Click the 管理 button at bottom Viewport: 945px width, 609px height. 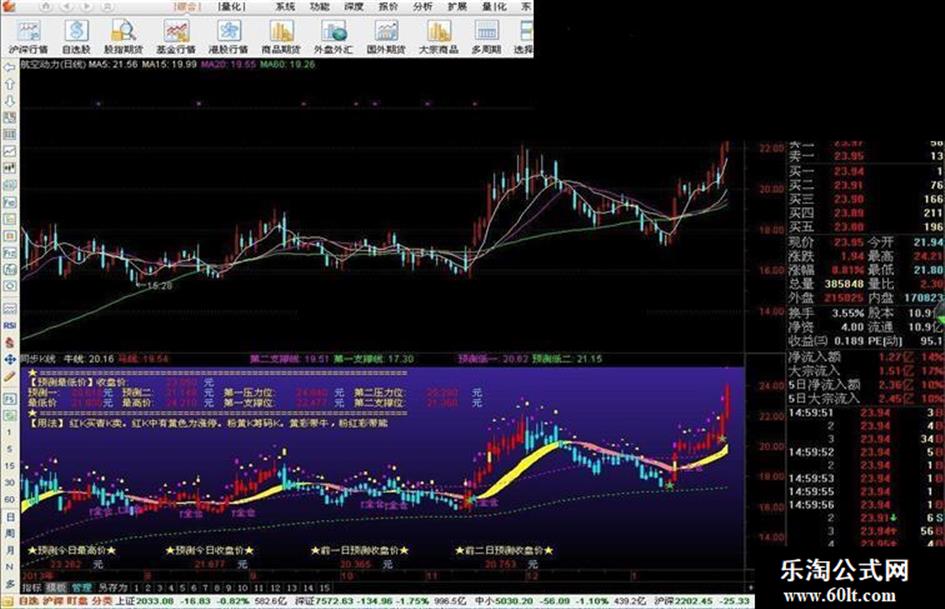80,587
